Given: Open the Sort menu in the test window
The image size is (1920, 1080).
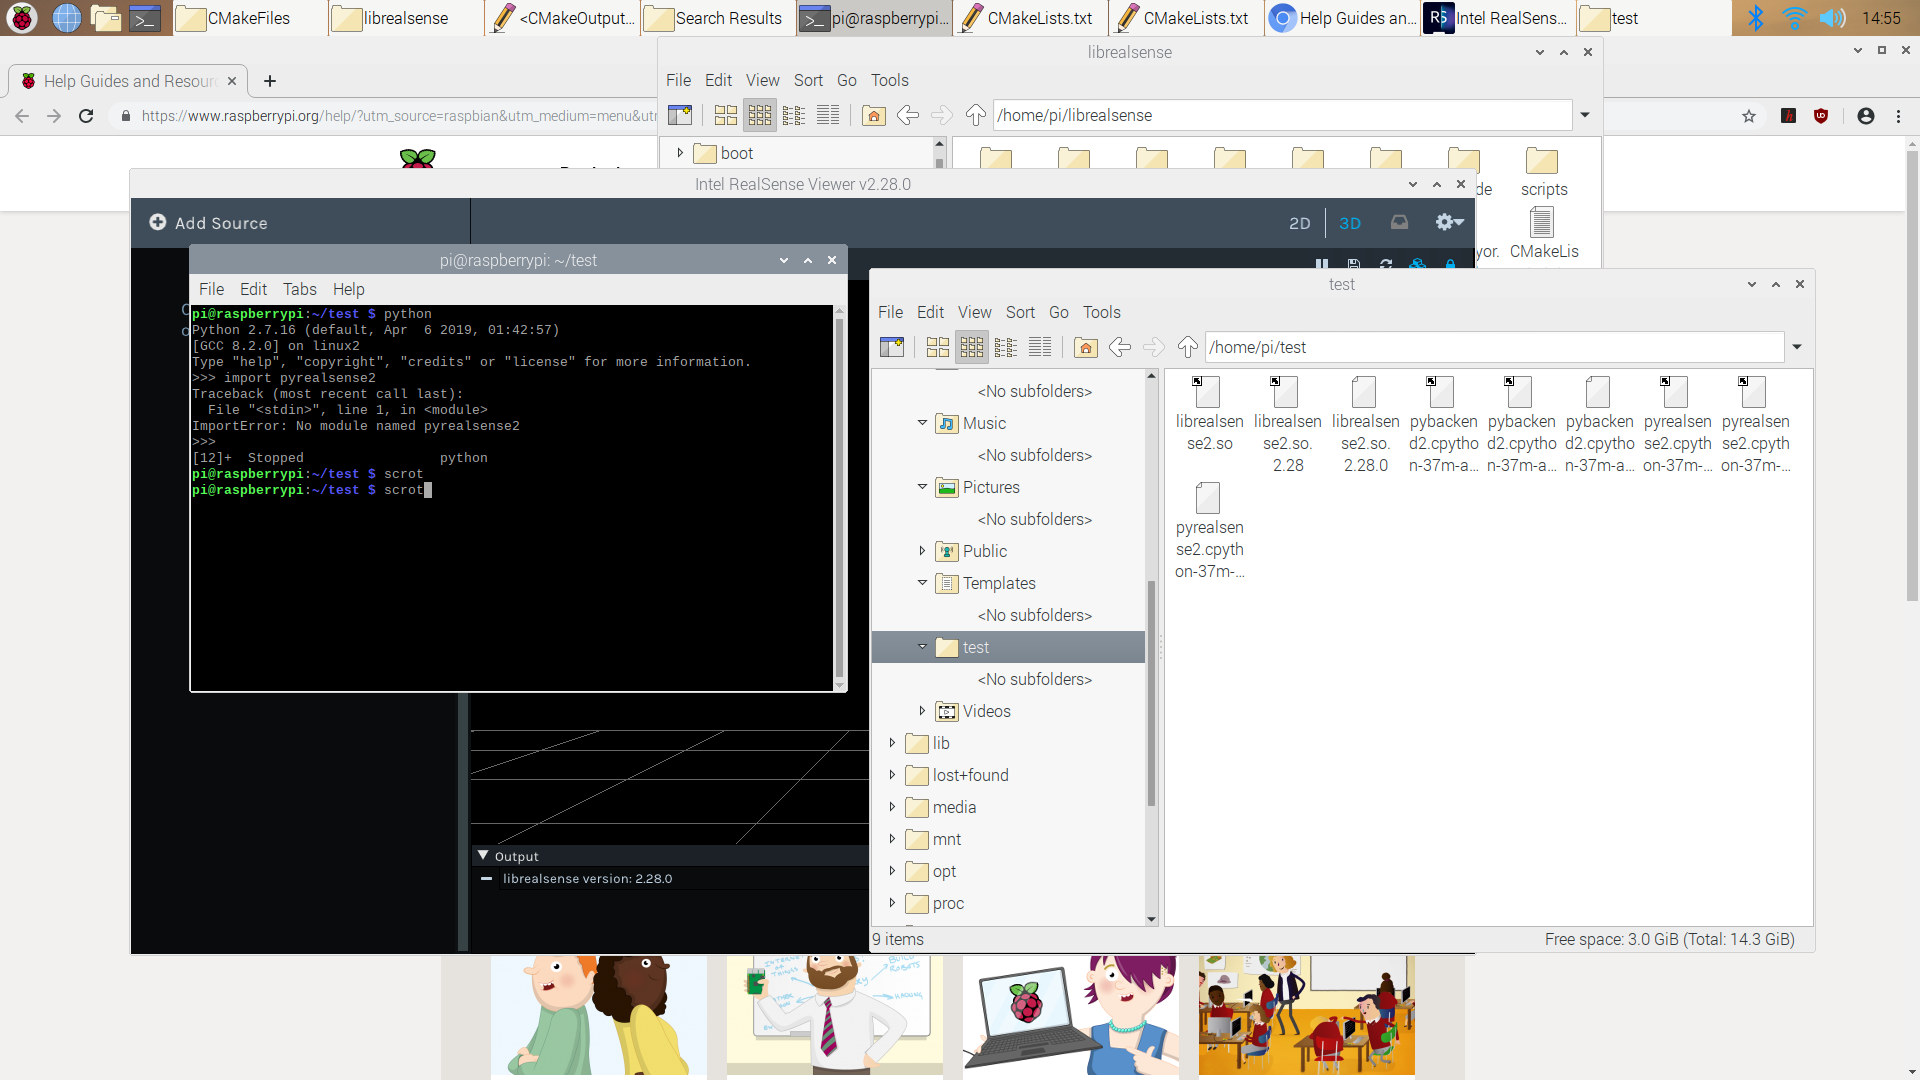Looking at the screenshot, I should point(1020,312).
